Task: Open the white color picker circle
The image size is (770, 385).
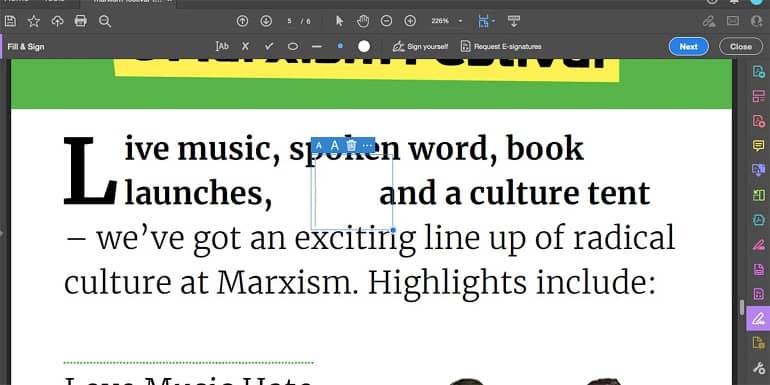Action: coord(364,46)
